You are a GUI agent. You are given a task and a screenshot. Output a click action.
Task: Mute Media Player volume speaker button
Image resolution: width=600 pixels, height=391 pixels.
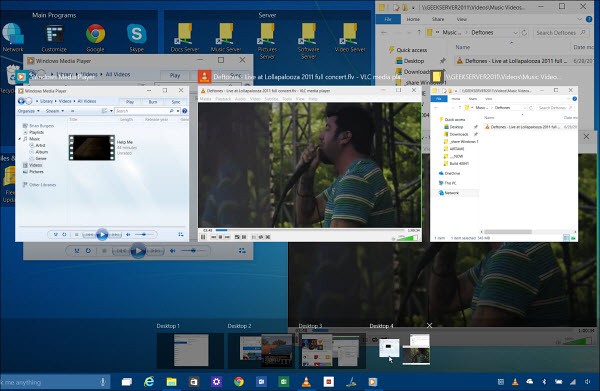point(128,234)
